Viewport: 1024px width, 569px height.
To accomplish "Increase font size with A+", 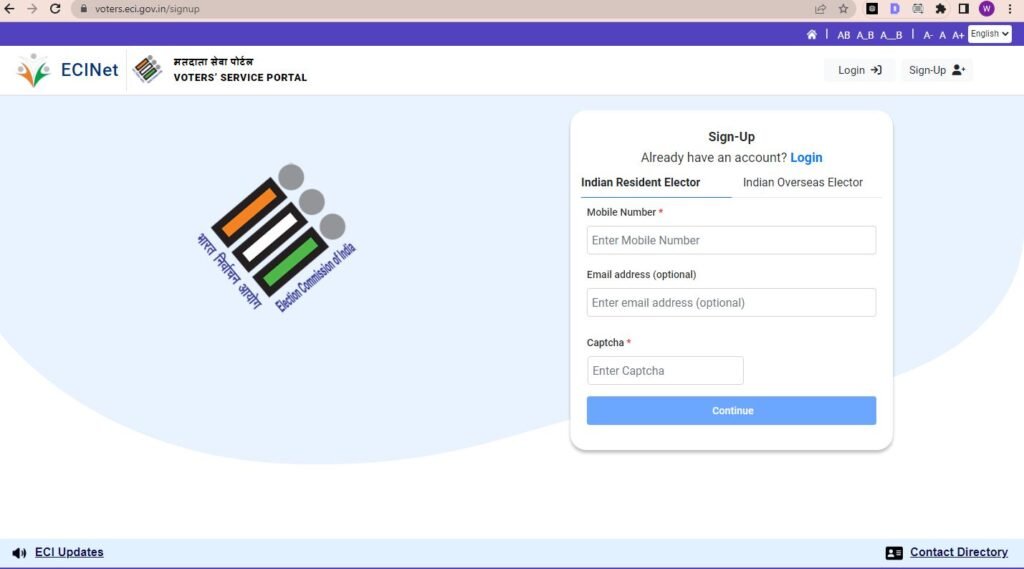I will (x=958, y=35).
